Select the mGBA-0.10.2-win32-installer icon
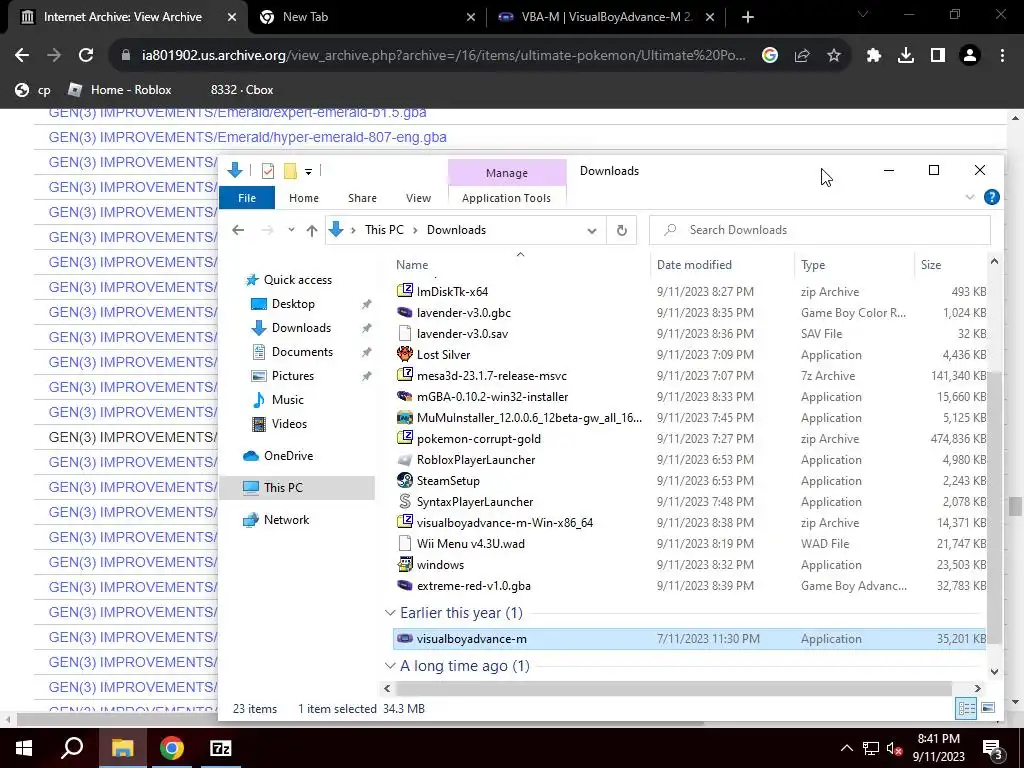 click(x=405, y=396)
